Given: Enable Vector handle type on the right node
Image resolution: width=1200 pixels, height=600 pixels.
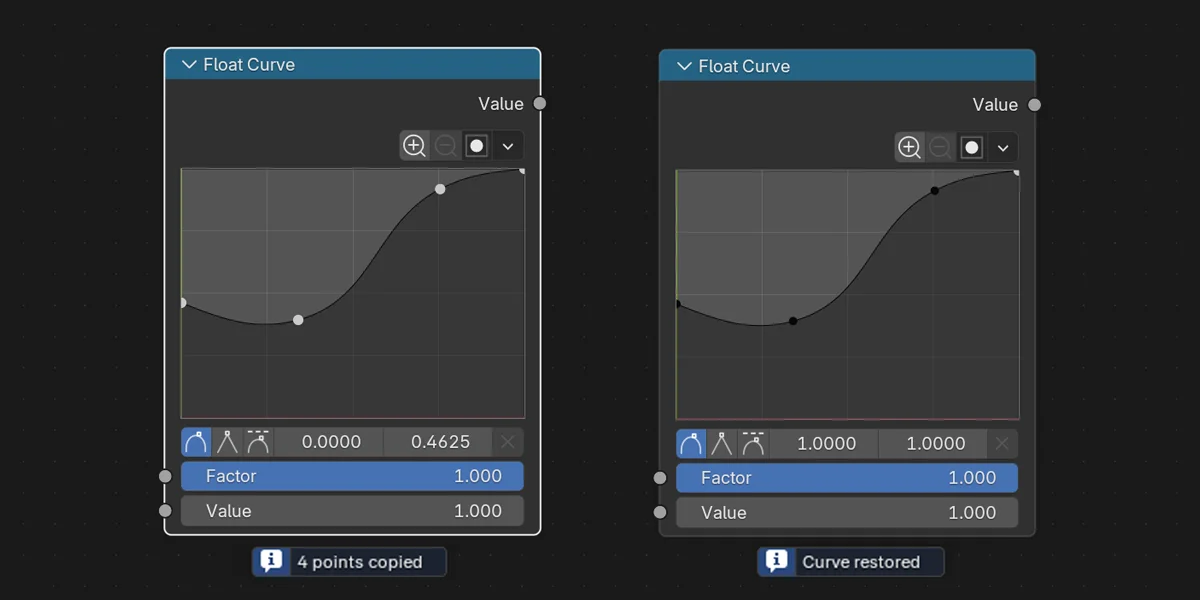Looking at the screenshot, I should 721,443.
